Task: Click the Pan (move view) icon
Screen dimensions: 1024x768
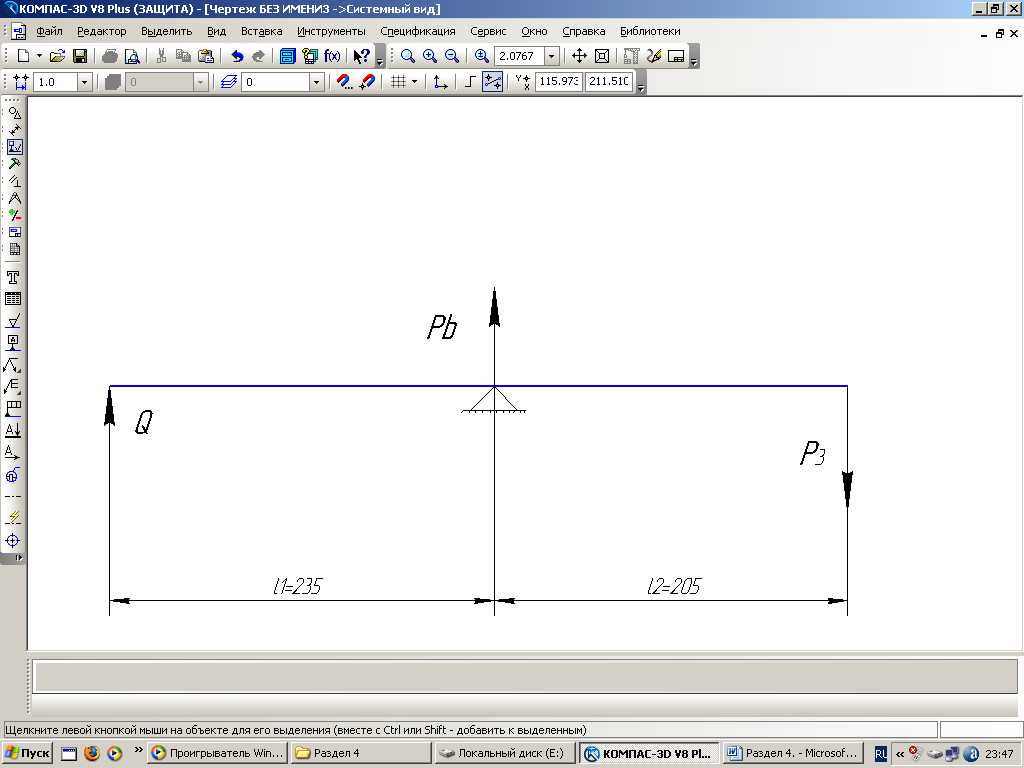Action: (x=579, y=56)
